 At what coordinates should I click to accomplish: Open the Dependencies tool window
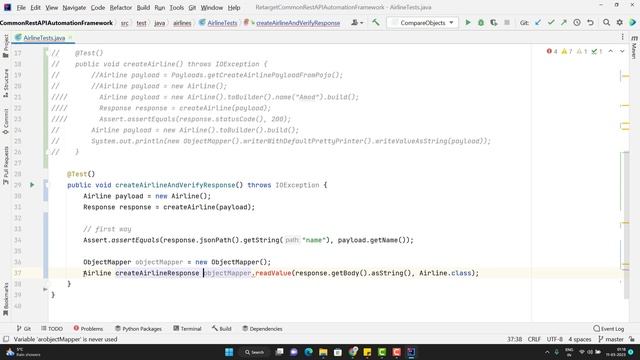[x=262, y=329]
